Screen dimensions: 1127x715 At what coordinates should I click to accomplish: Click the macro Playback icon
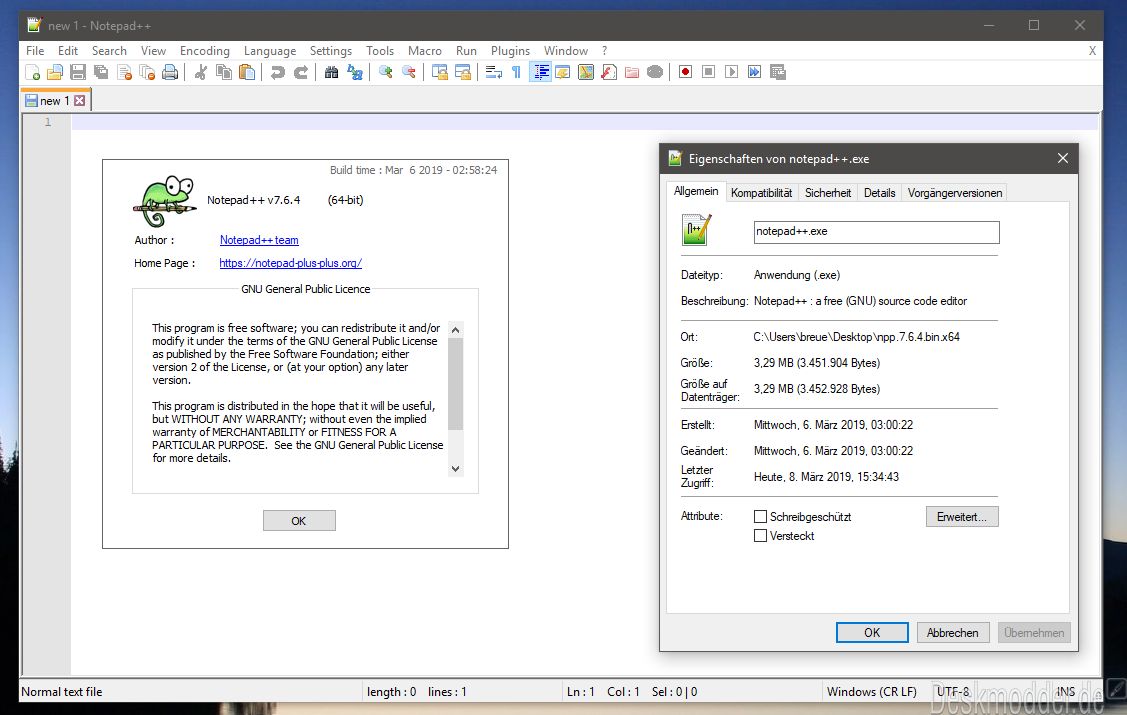click(x=731, y=72)
